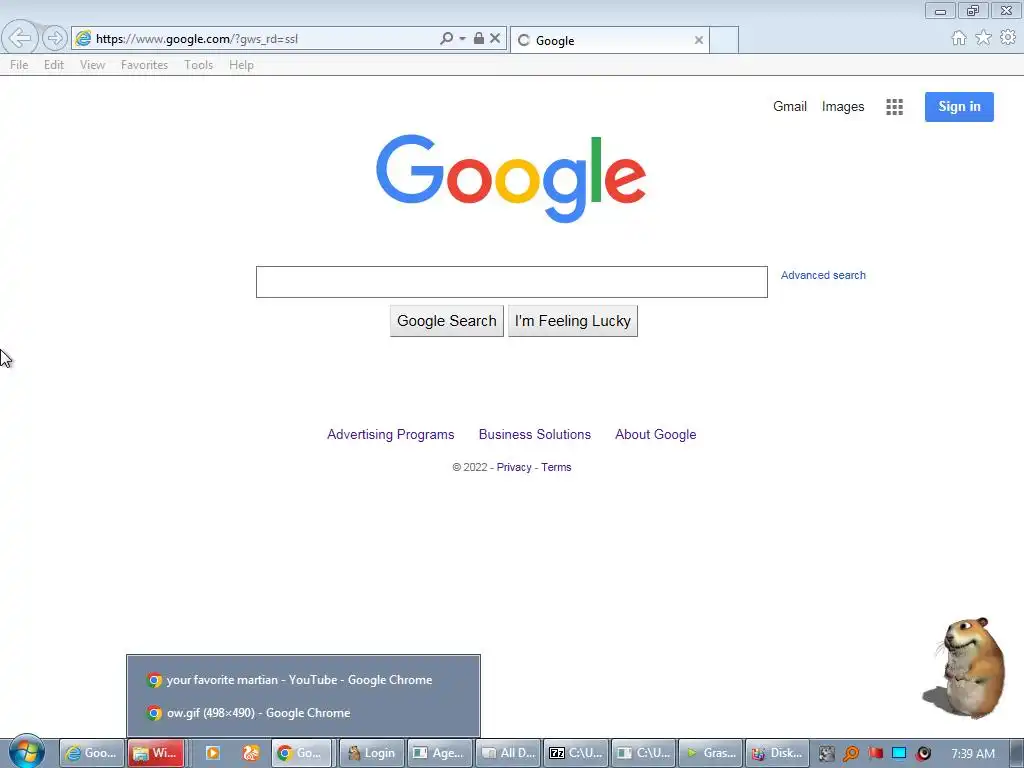Screen dimensions: 1024x768
Task: Click the 'All D...' taskbar button
Action: [508, 753]
